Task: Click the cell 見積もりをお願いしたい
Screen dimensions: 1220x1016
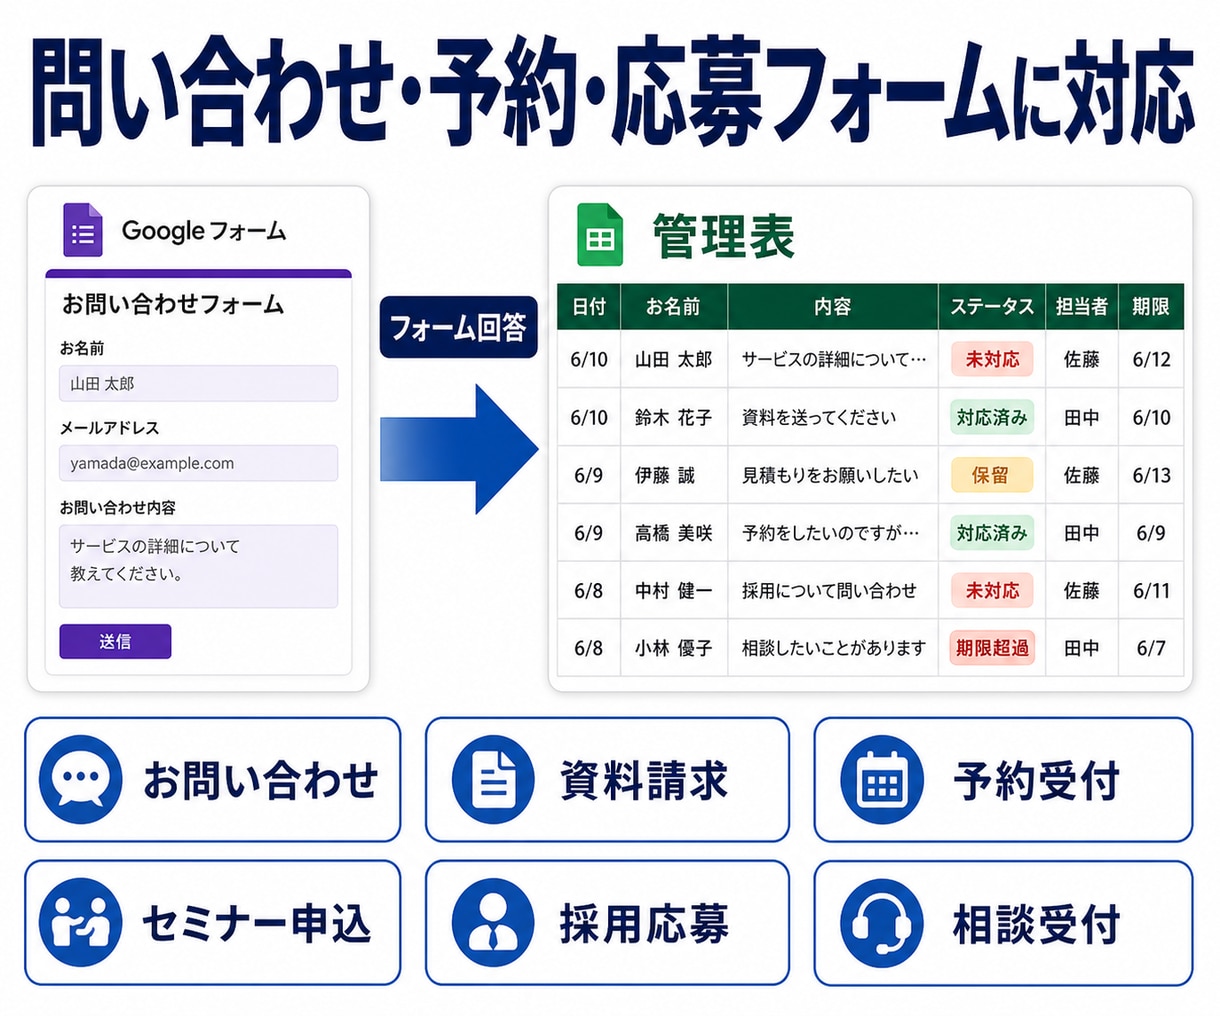Action: (x=833, y=475)
